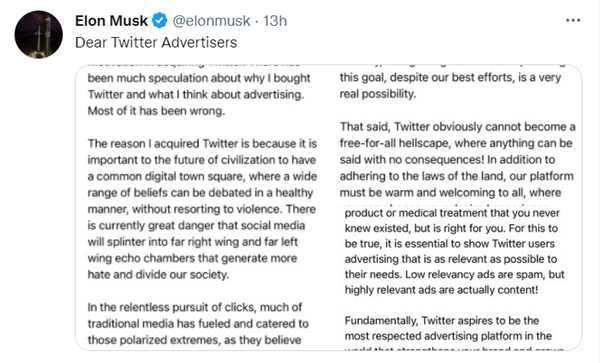Screen dimensions: 600x363
Task: Open Elon Musk's profile avatar picture
Action: tap(39, 34)
